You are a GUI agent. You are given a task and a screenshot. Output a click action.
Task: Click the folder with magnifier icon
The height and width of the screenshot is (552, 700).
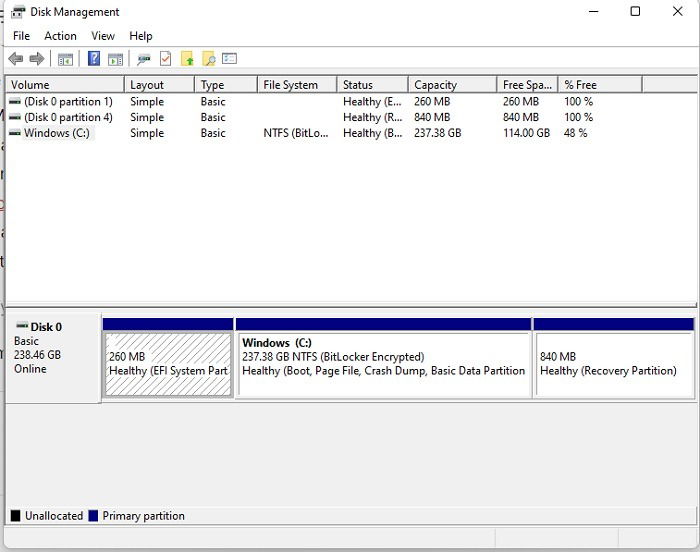208,59
